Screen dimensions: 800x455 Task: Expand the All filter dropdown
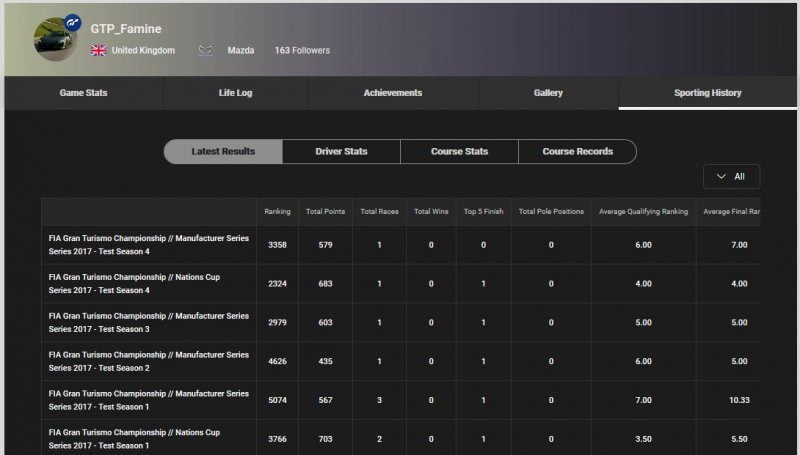pyautogui.click(x=731, y=176)
